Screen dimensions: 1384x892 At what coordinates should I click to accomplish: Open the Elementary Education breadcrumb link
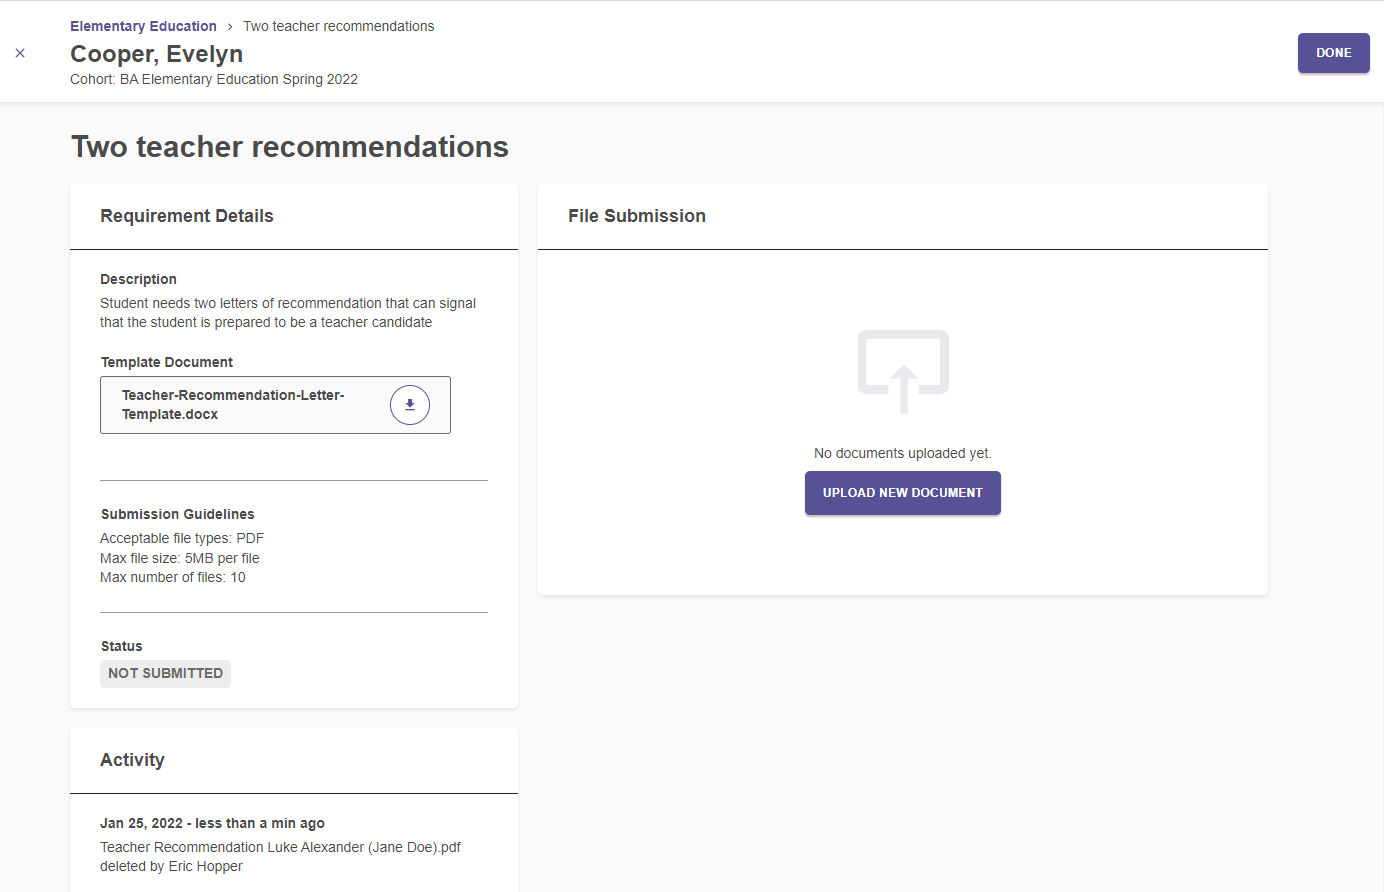click(143, 26)
